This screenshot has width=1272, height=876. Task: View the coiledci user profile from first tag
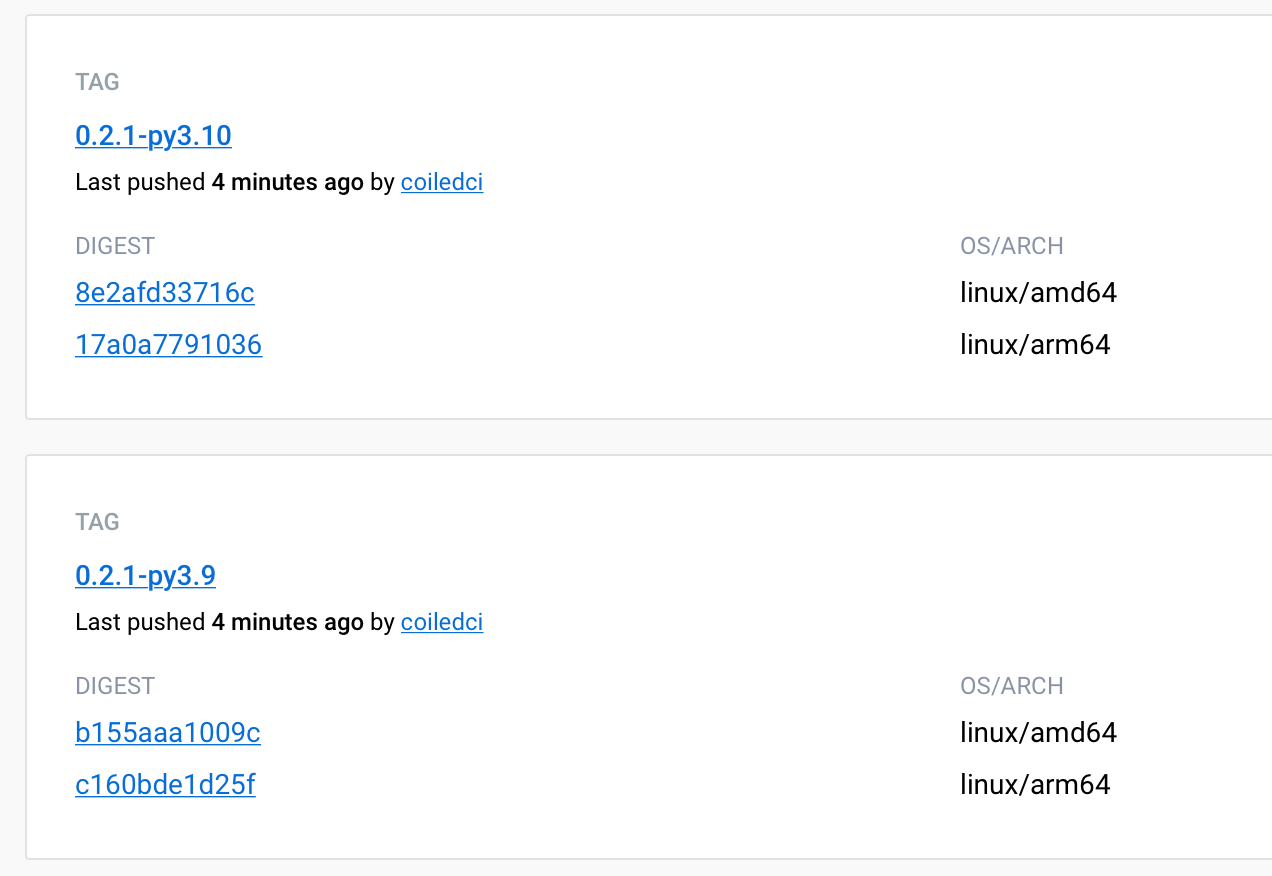point(441,182)
